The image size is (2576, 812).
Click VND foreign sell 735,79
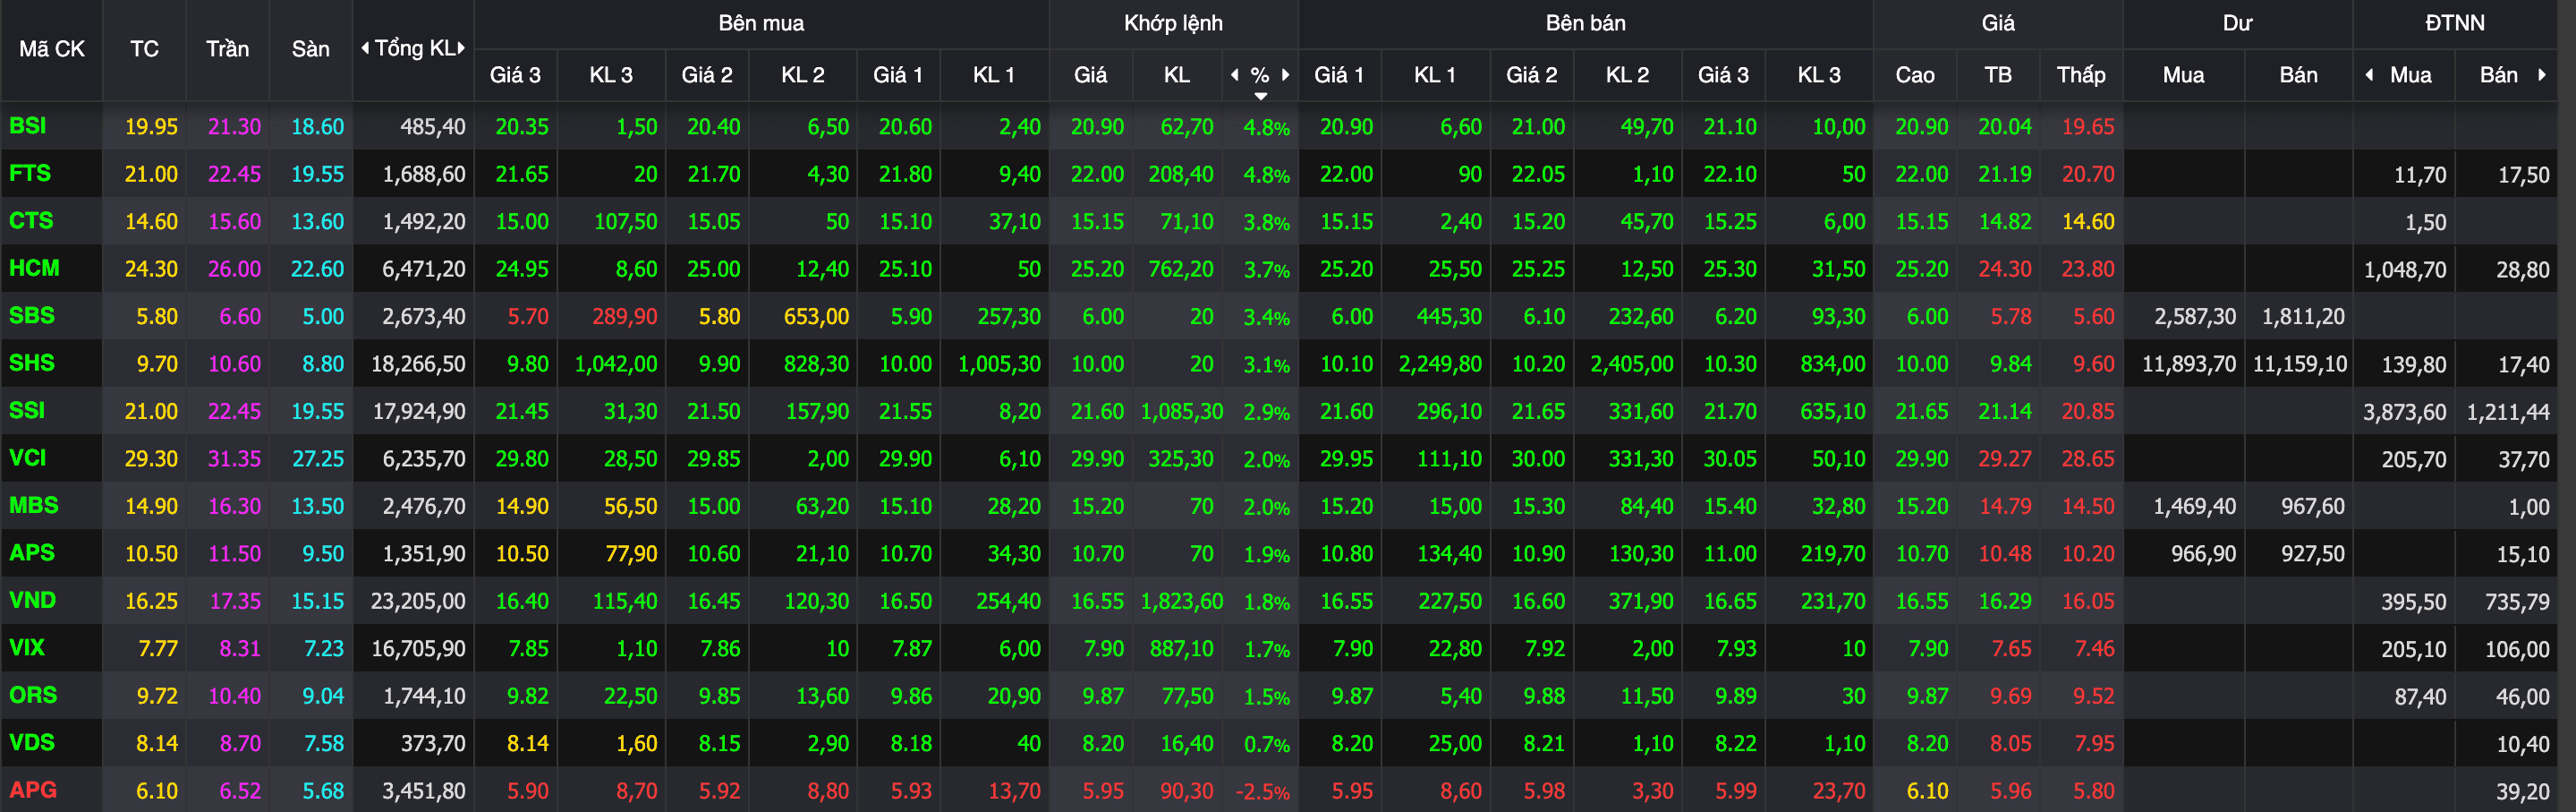coord(2517,602)
